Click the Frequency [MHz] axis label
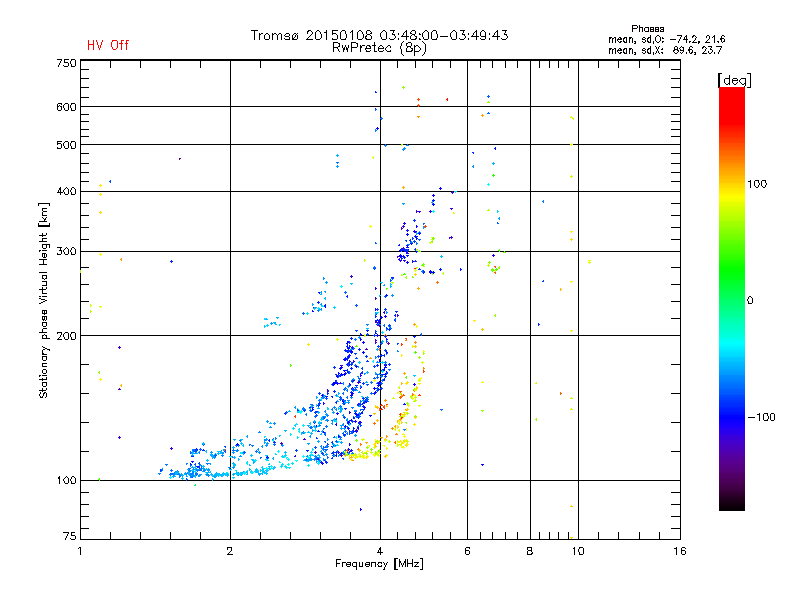Image resolution: width=800 pixels, height=600 pixels. point(379,564)
